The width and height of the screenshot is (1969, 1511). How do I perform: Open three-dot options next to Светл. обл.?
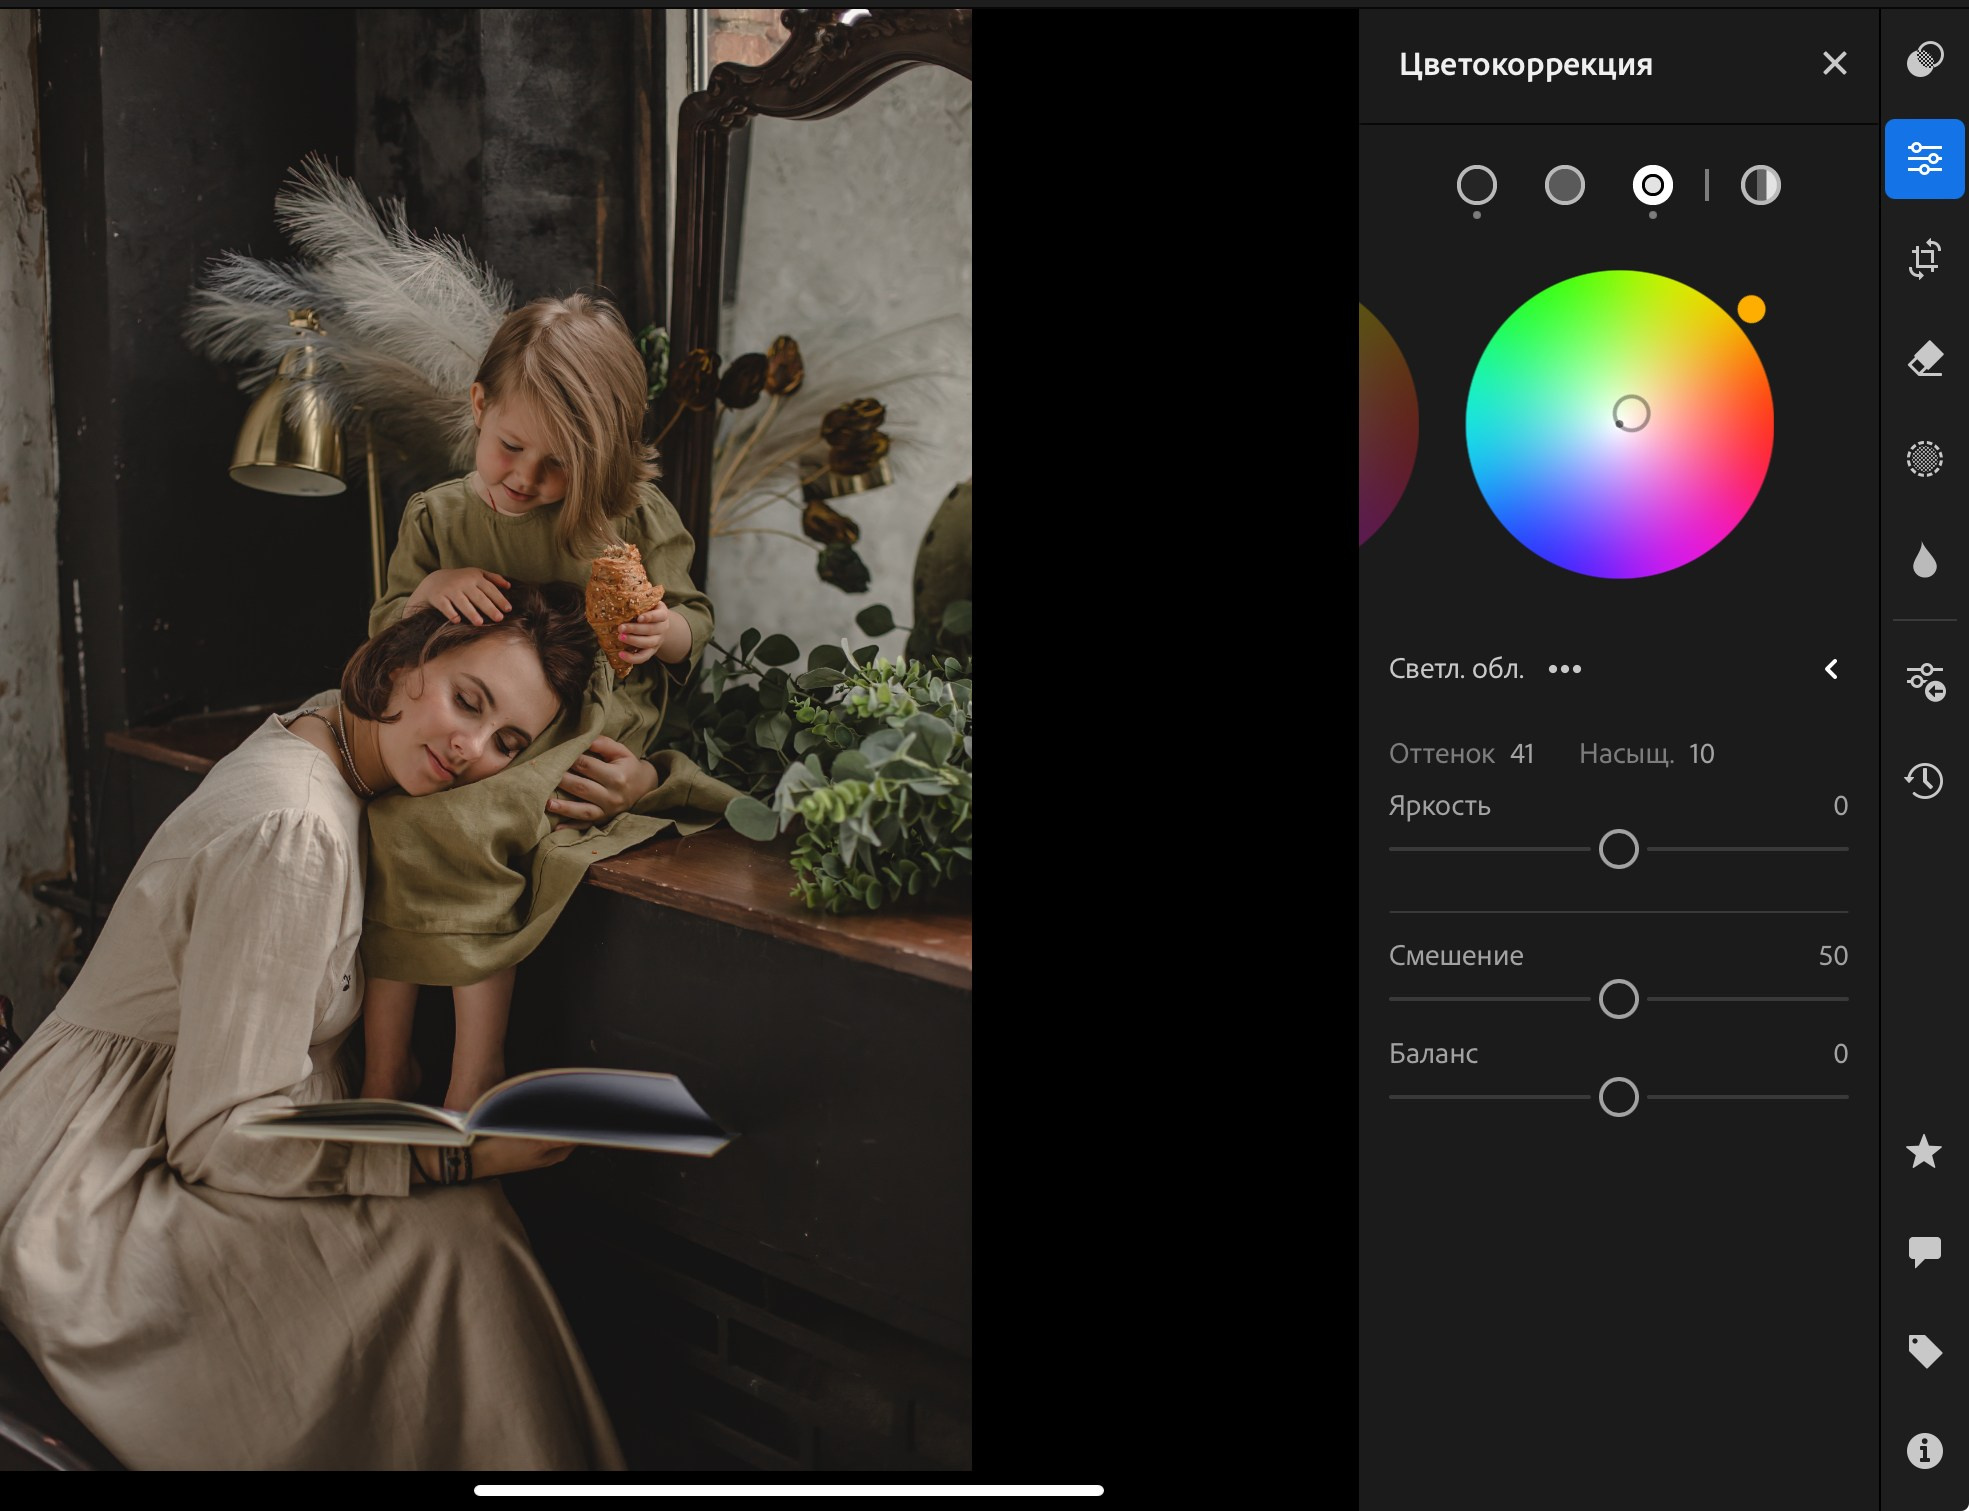point(1564,669)
